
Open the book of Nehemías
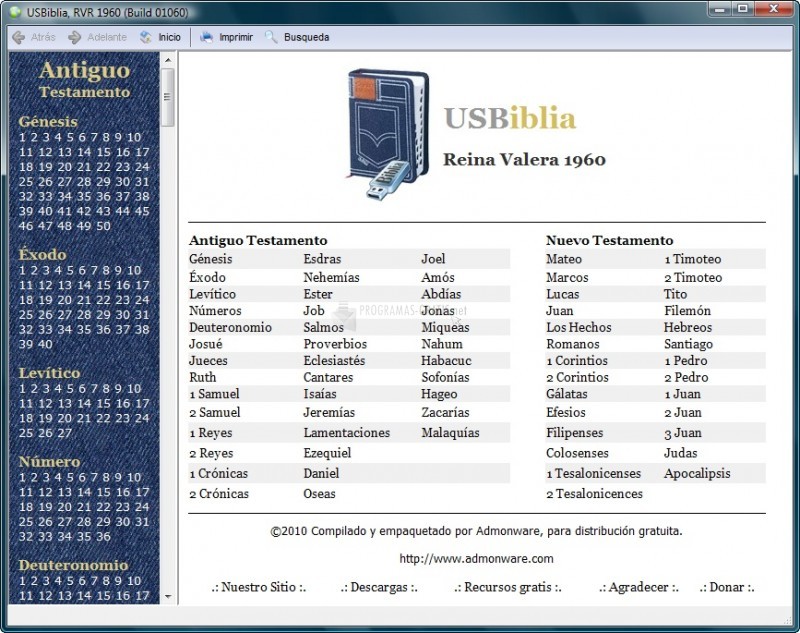(331, 277)
